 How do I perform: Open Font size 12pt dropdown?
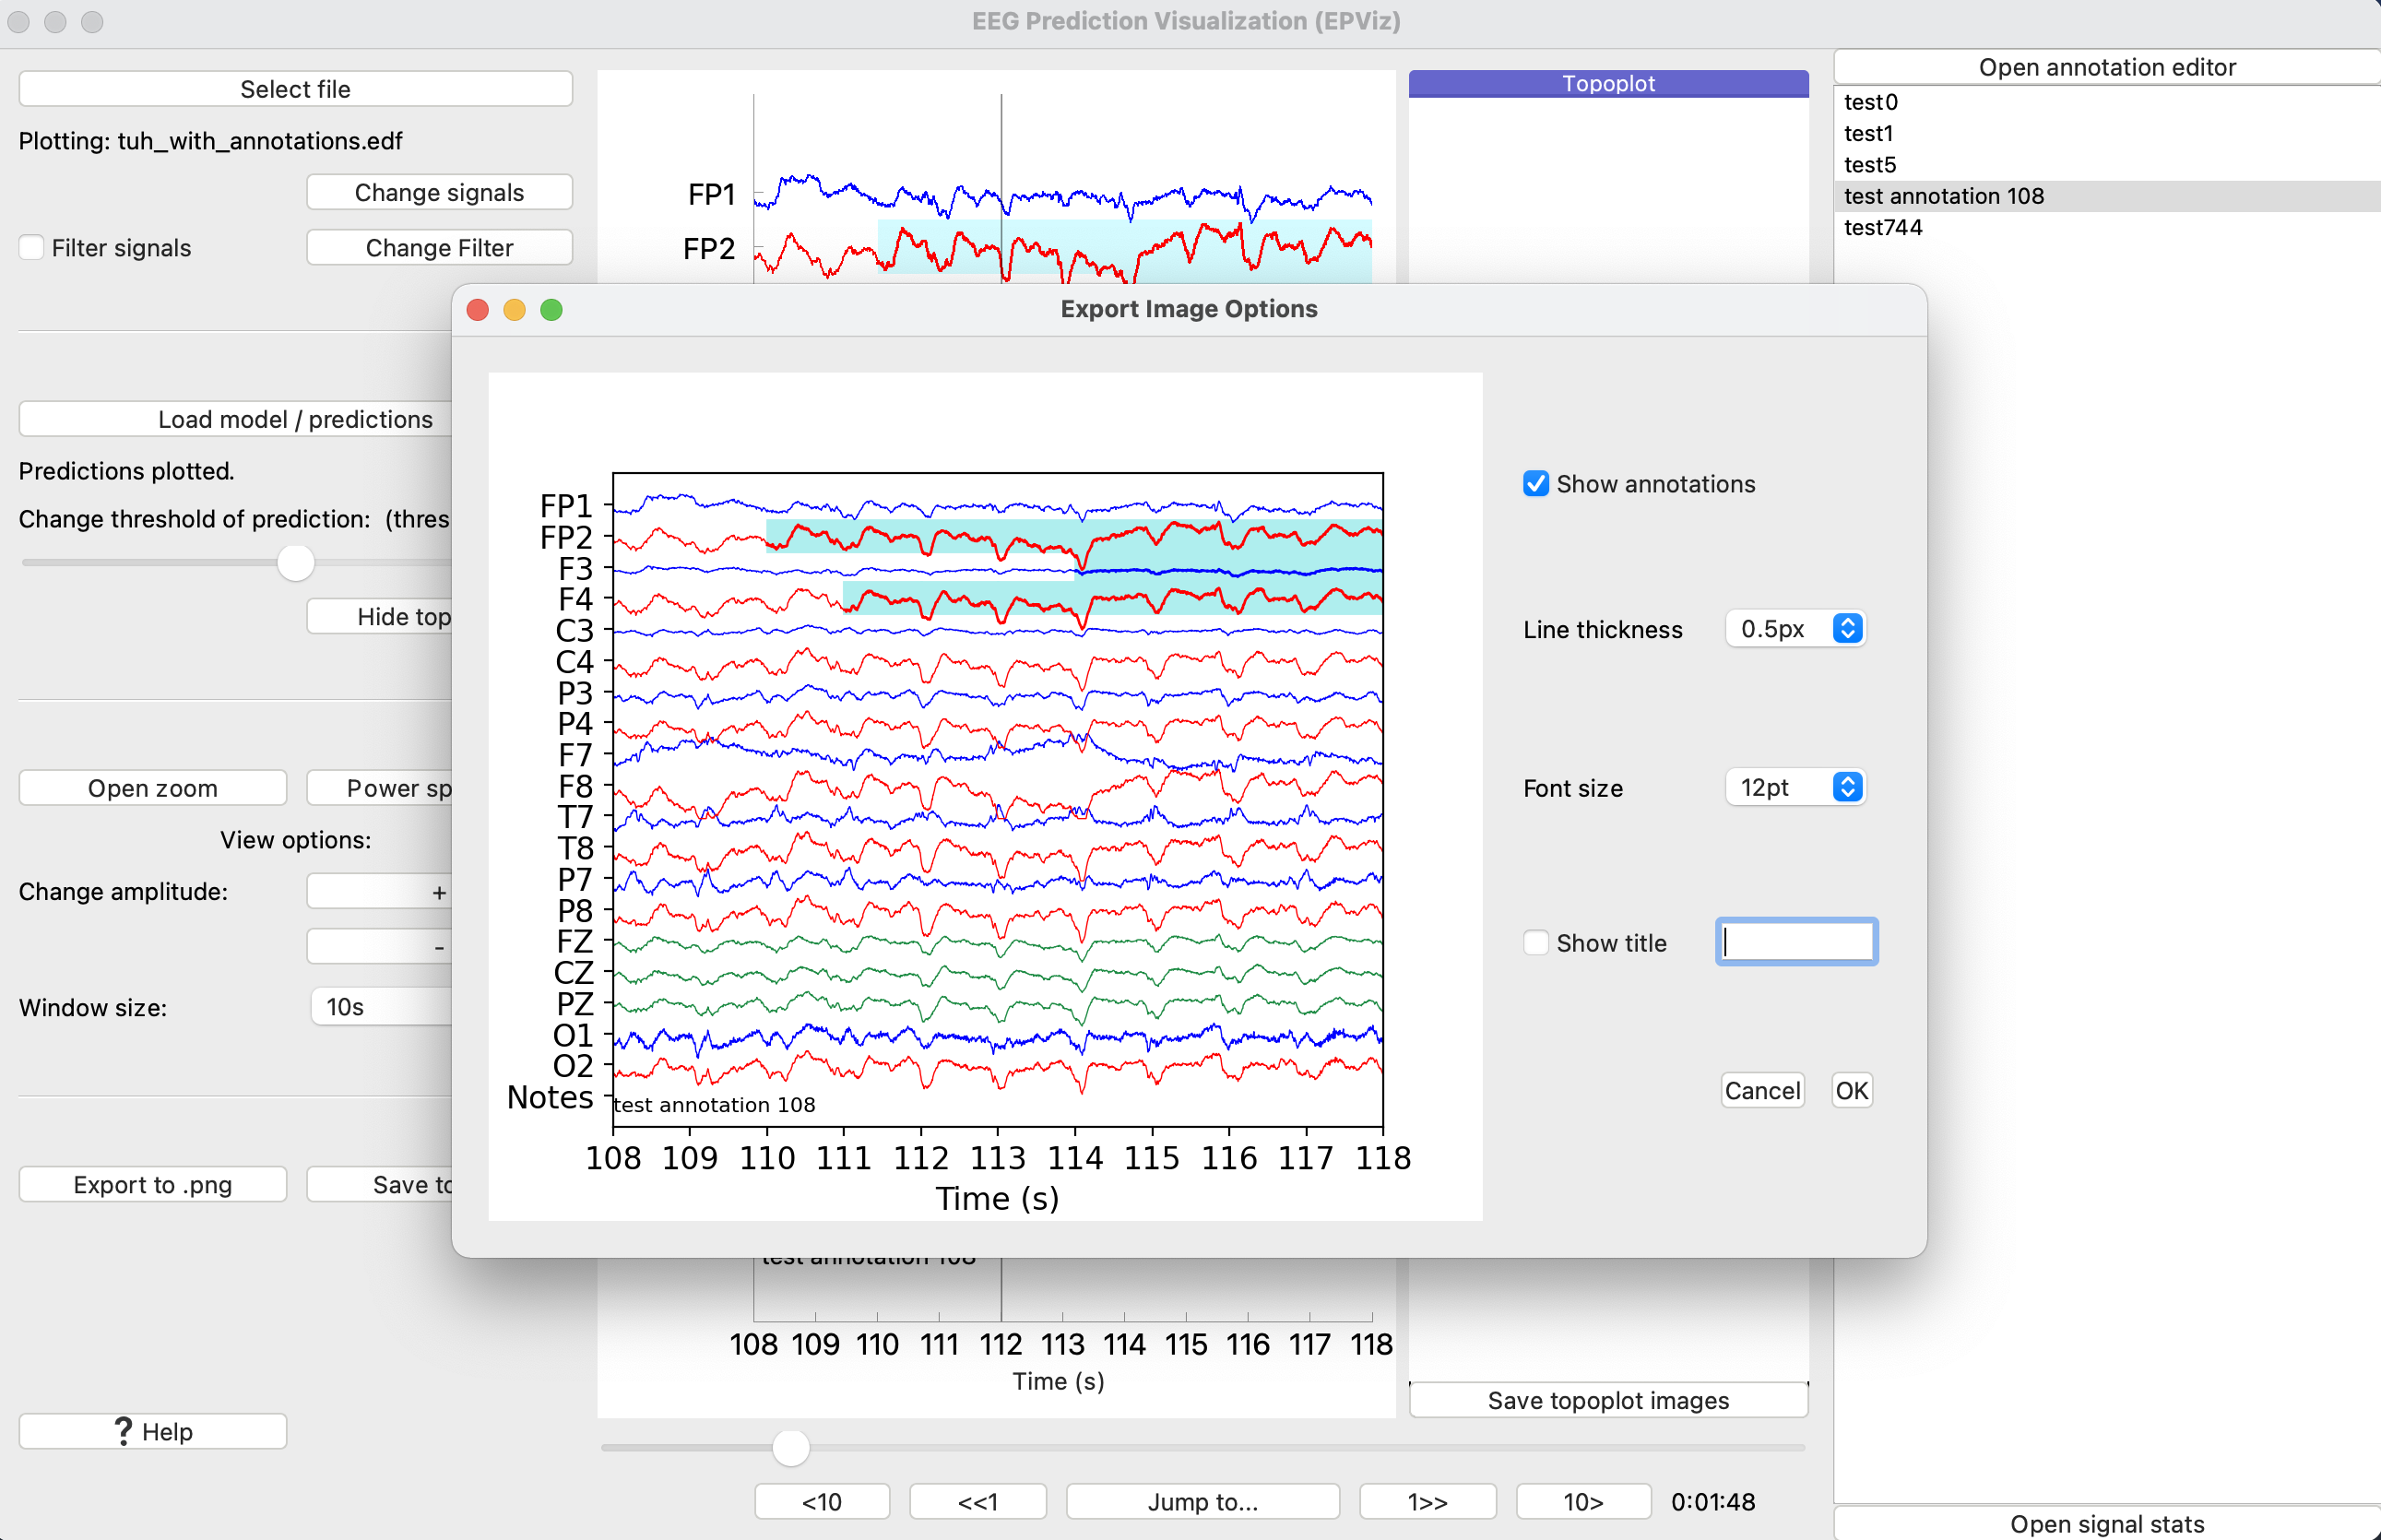click(1795, 788)
